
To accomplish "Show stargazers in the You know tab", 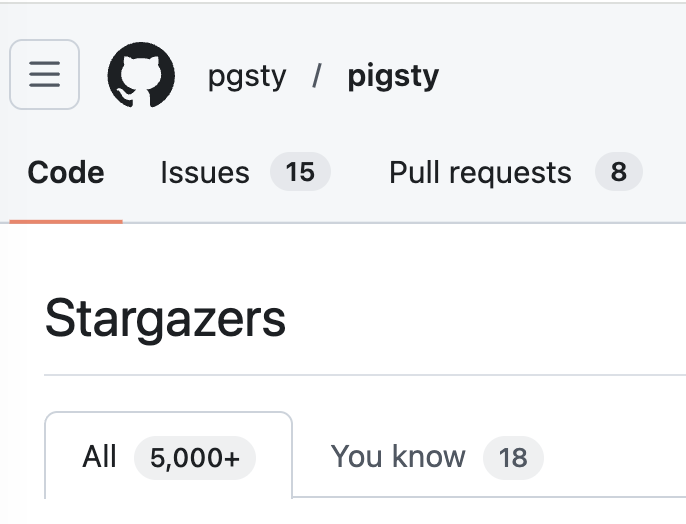I will tap(437, 456).
